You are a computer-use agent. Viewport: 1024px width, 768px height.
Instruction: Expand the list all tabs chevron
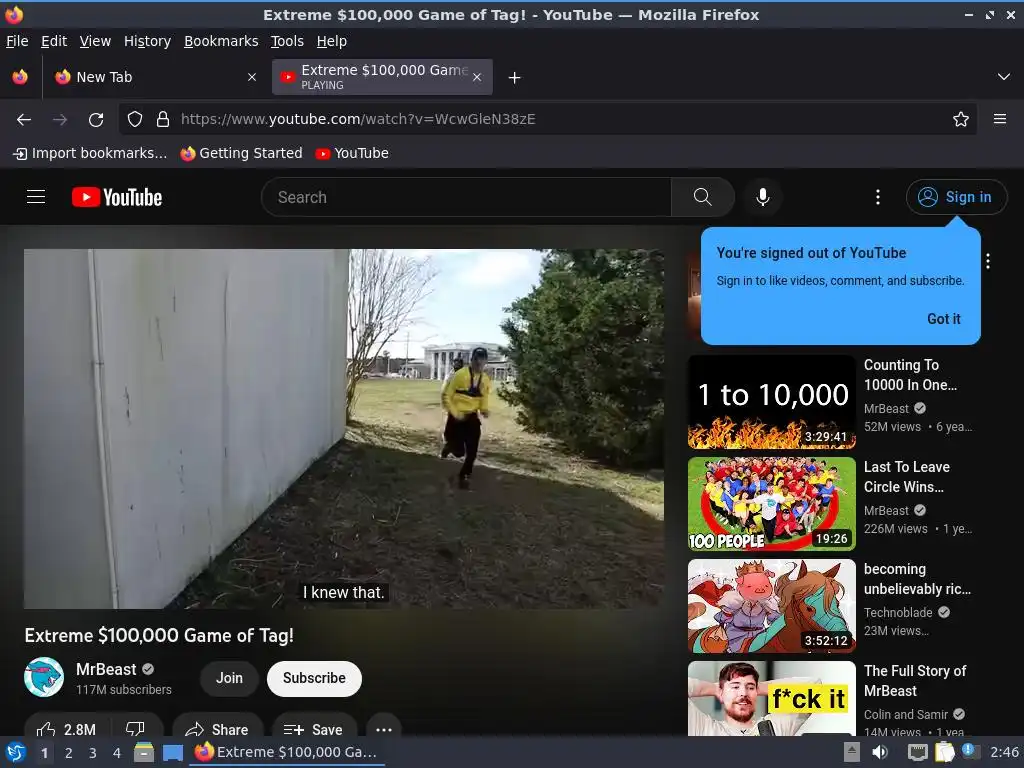pyautogui.click(x=1004, y=77)
